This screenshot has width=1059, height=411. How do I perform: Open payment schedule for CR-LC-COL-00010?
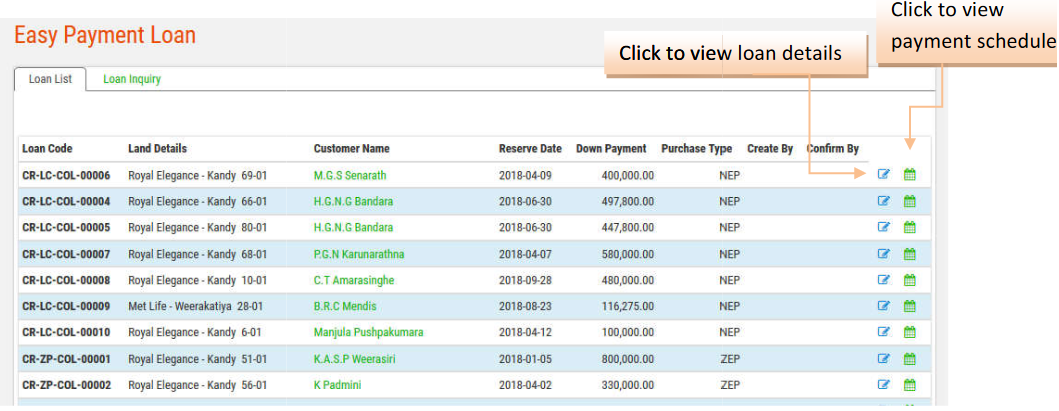click(910, 332)
